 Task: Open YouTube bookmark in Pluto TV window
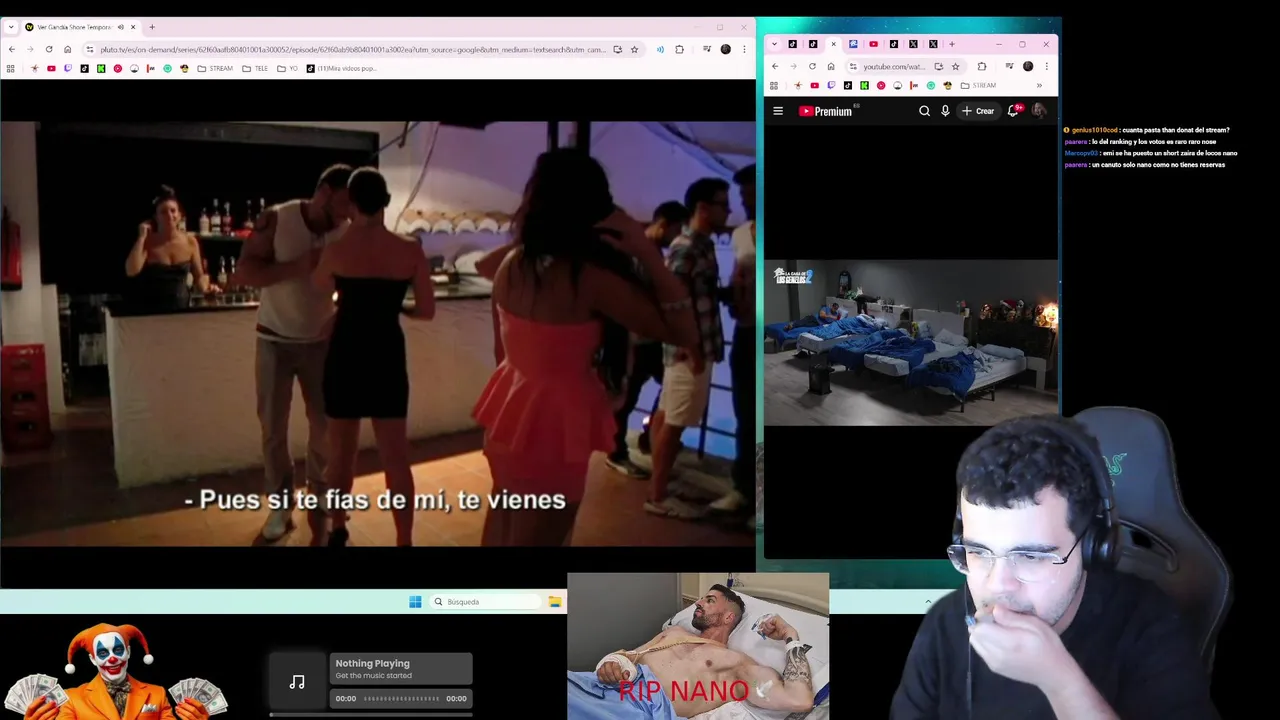tap(51, 69)
